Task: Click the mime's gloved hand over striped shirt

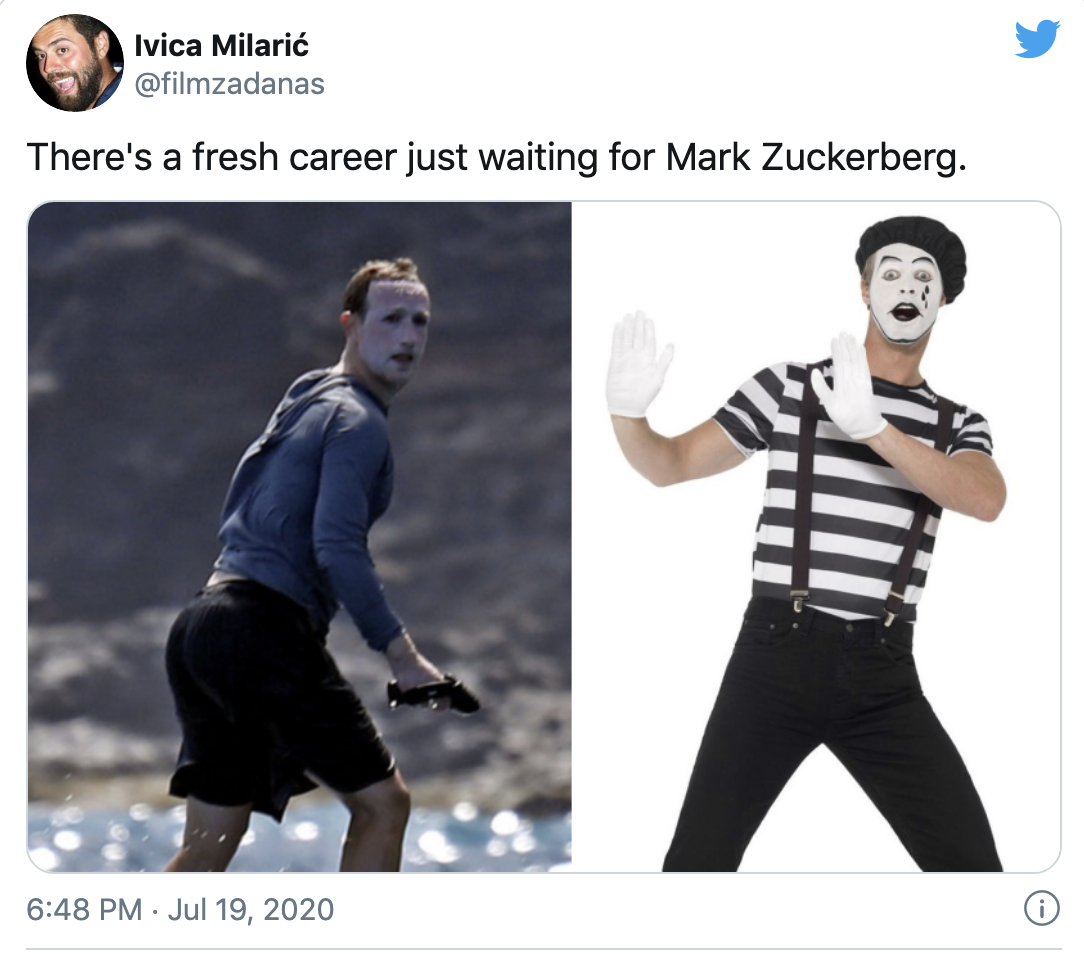Action: click(850, 390)
